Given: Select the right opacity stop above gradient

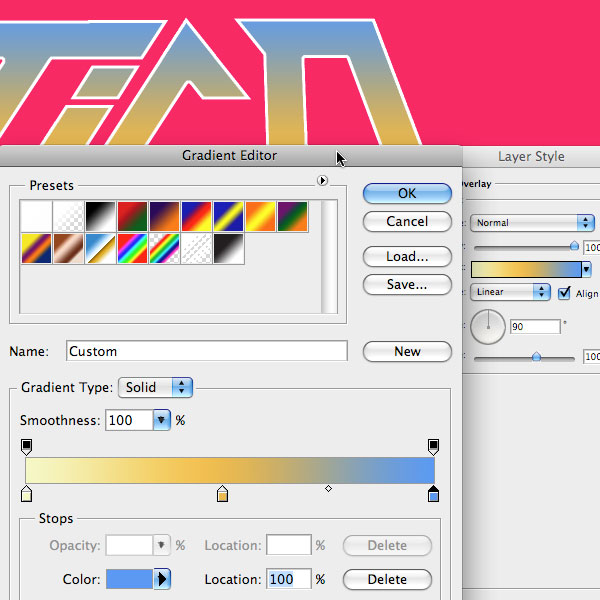Looking at the screenshot, I should point(433,447).
